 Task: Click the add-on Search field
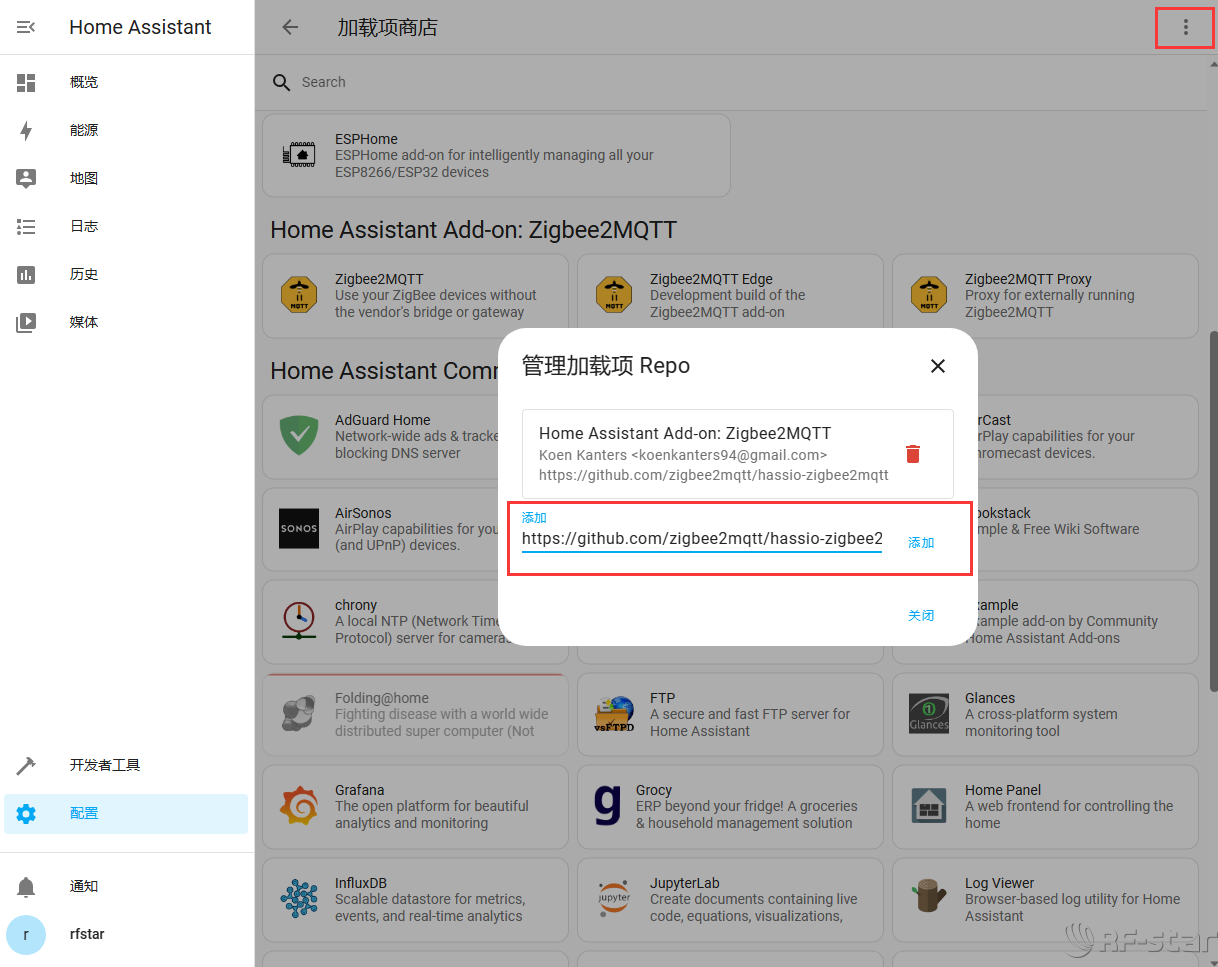pos(700,82)
